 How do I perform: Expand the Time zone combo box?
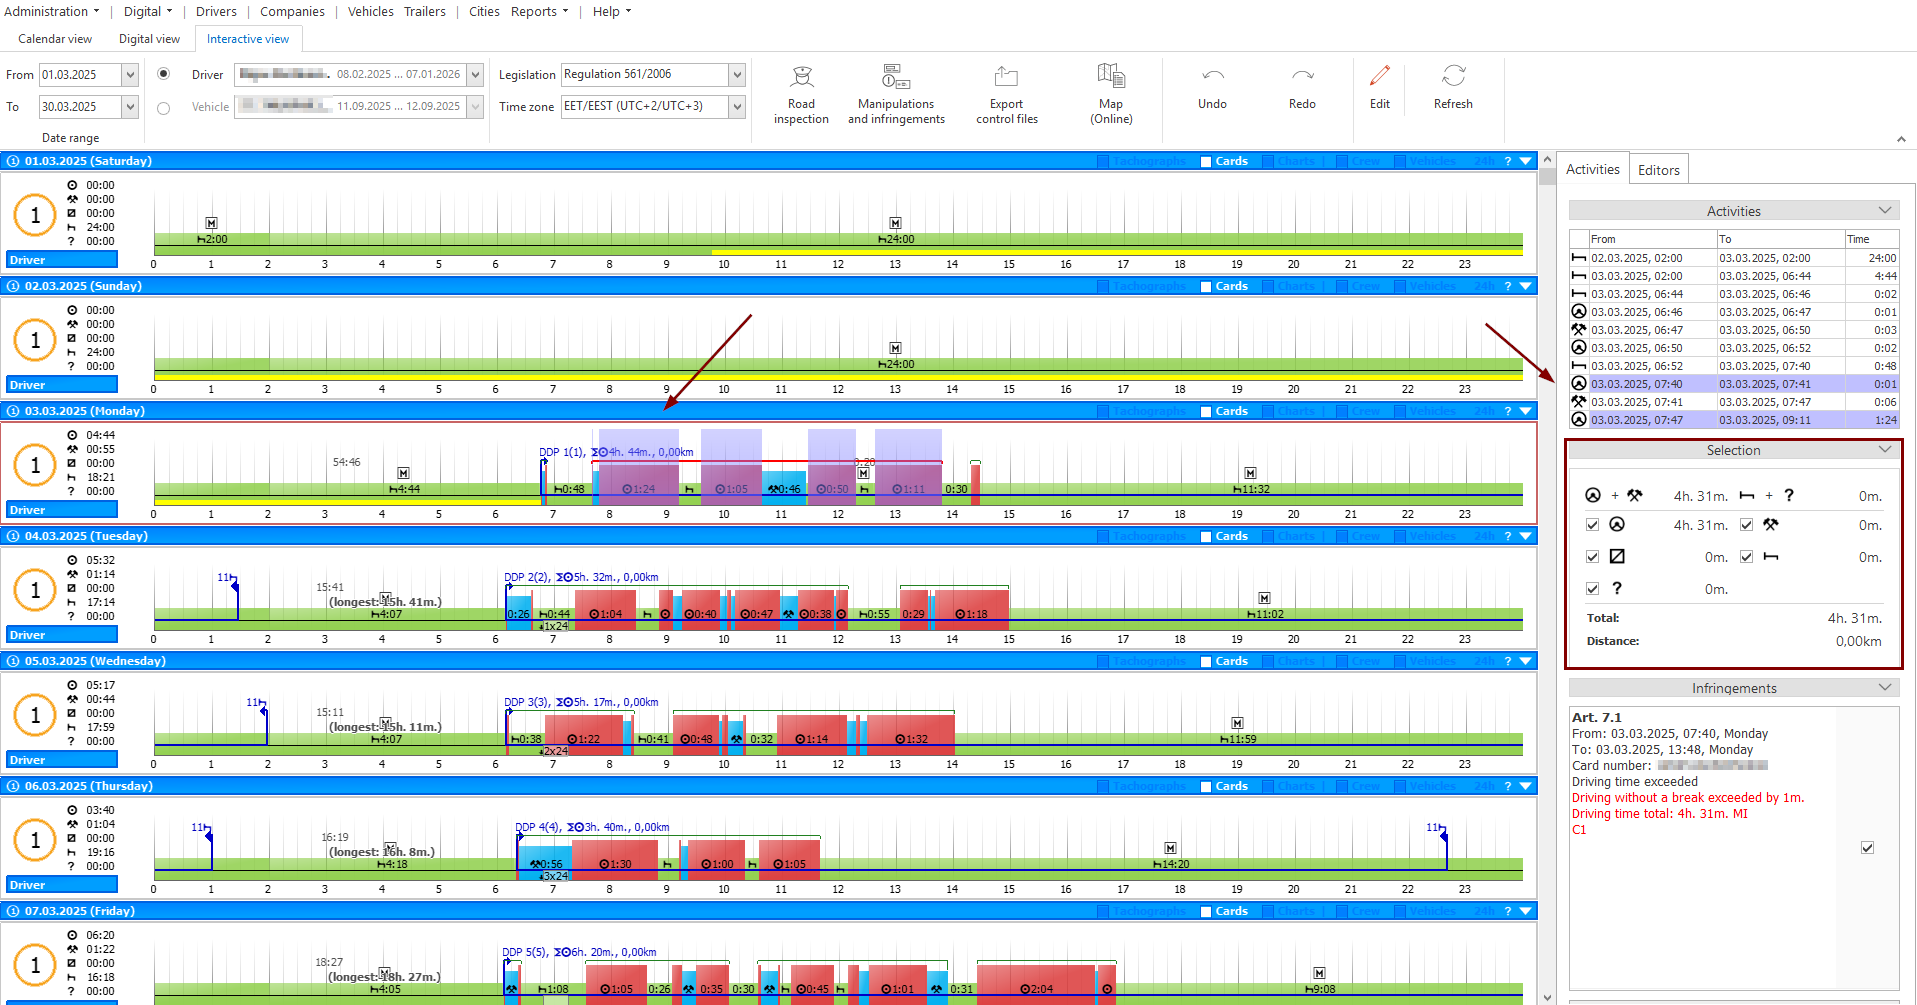737,107
